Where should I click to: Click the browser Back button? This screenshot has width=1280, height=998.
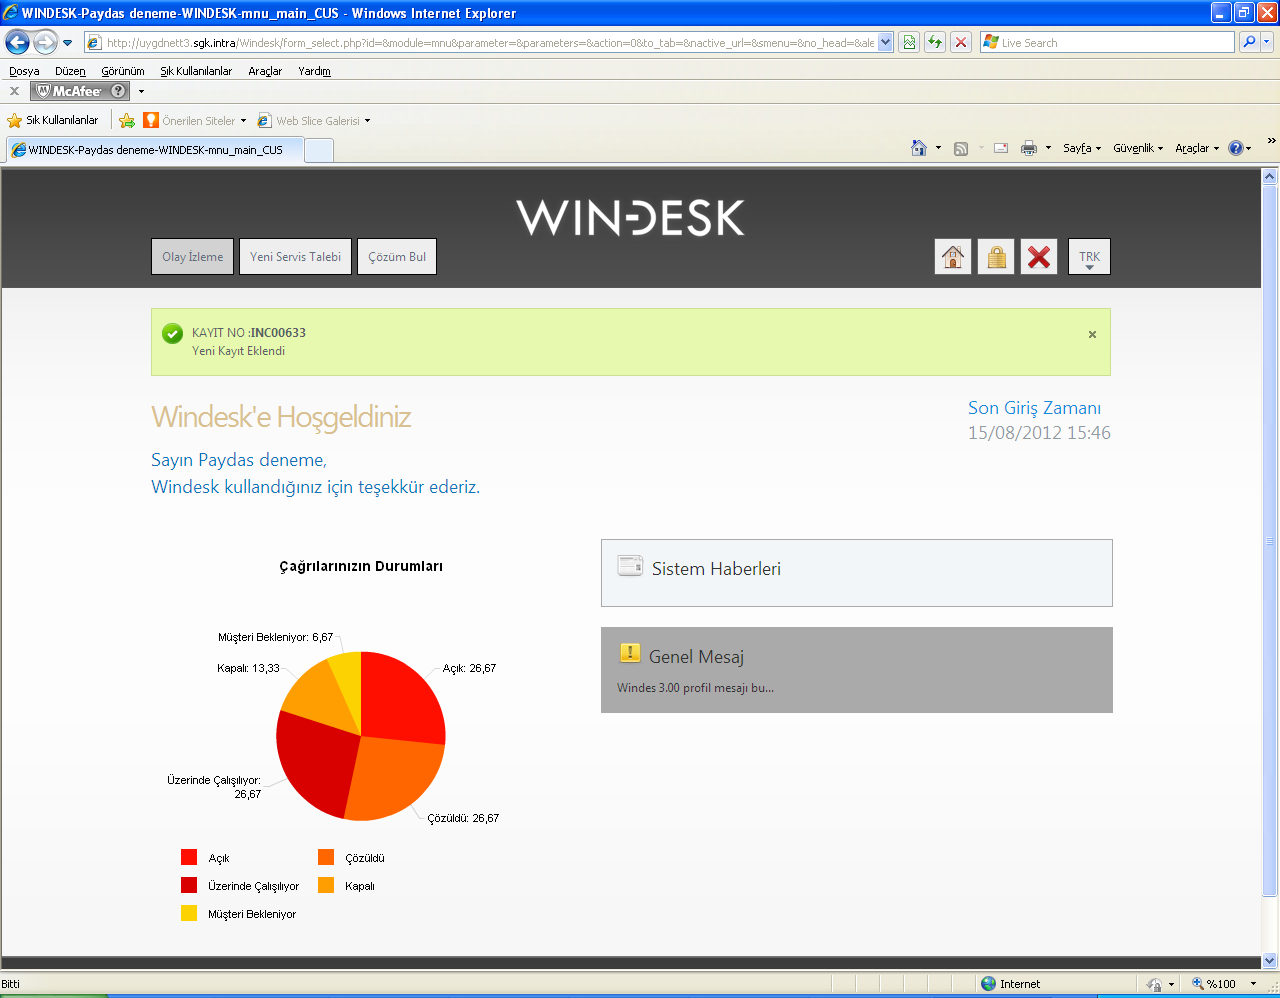[17, 42]
